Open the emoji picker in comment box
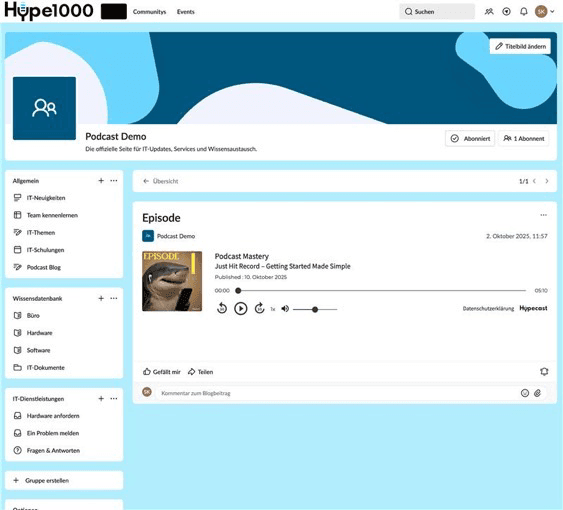 point(525,393)
